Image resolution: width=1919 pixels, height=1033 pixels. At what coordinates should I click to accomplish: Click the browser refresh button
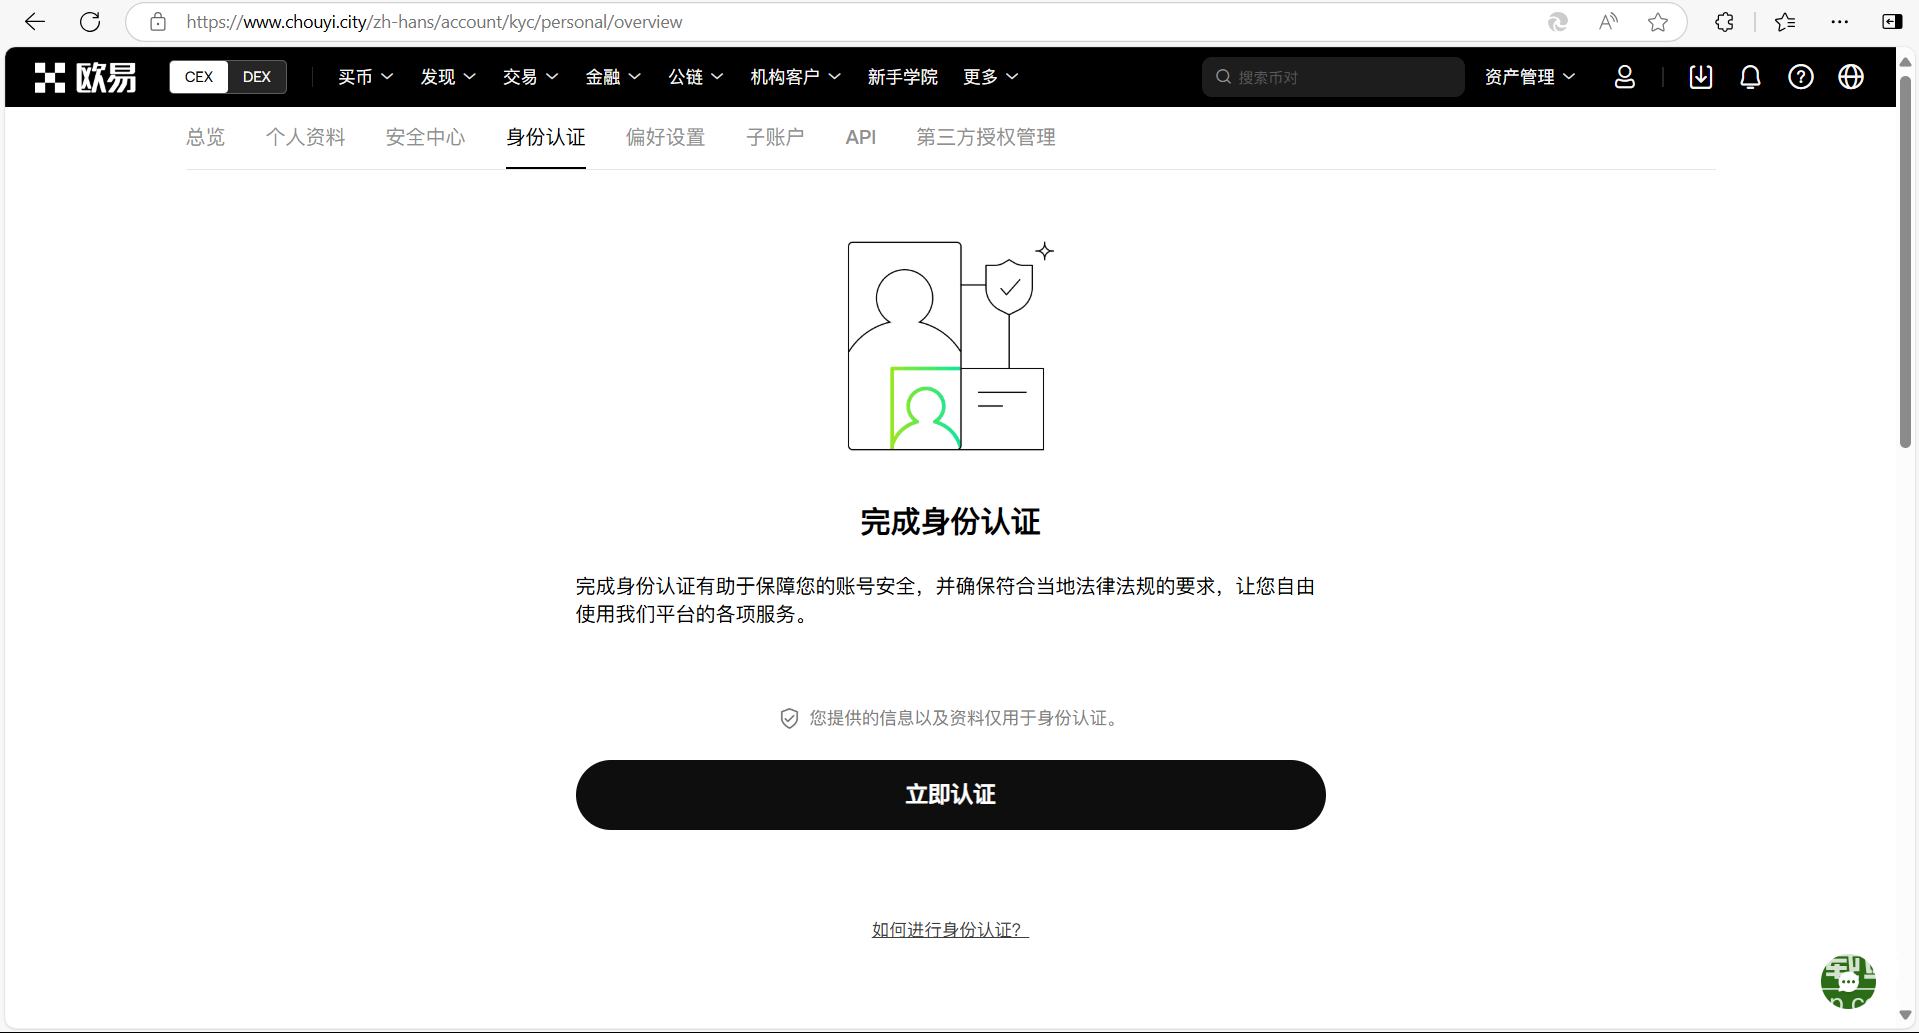(x=90, y=22)
